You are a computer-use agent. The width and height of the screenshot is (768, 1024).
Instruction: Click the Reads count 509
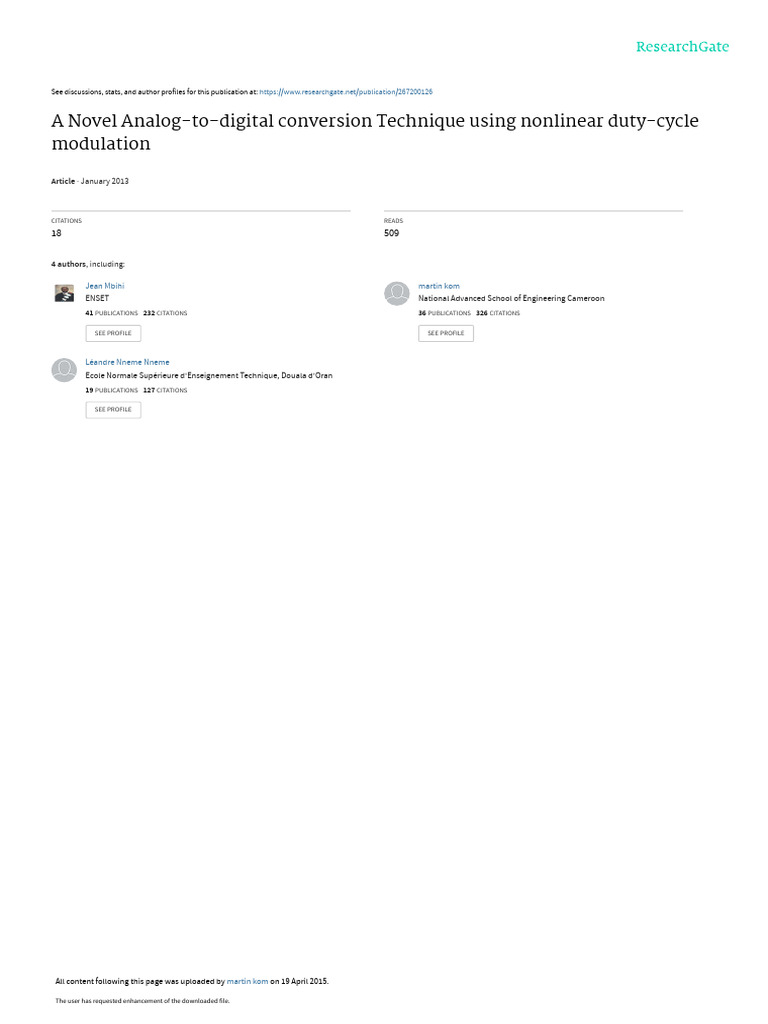[x=391, y=233]
